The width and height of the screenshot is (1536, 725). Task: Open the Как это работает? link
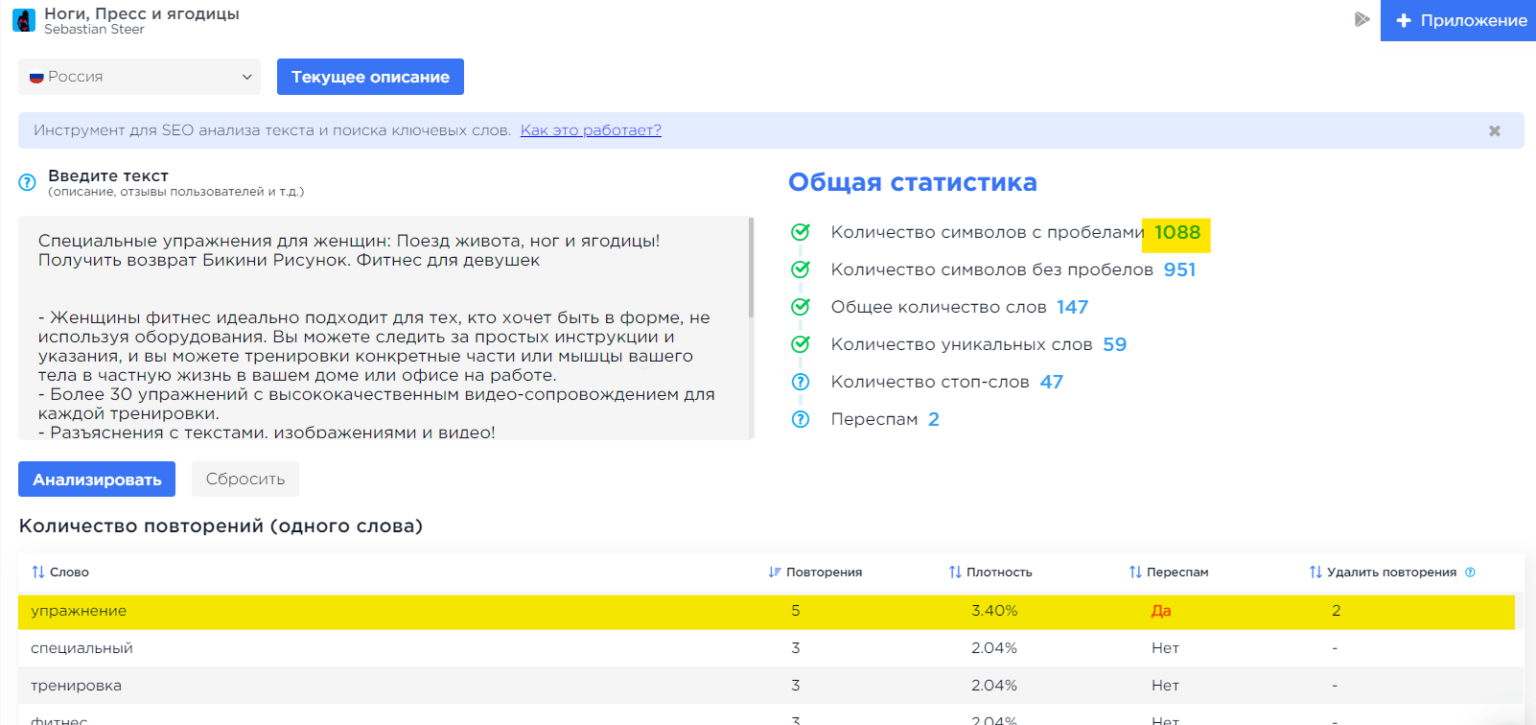click(x=590, y=129)
